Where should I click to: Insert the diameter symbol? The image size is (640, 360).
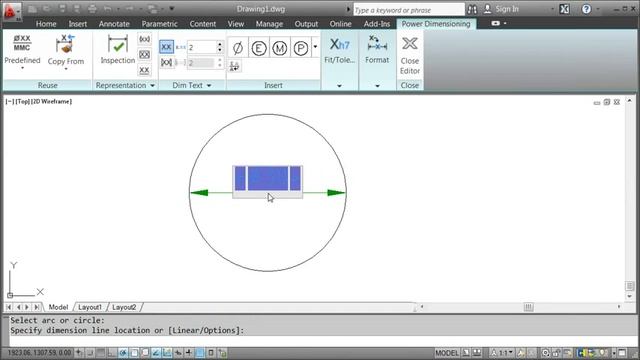[x=238, y=48]
